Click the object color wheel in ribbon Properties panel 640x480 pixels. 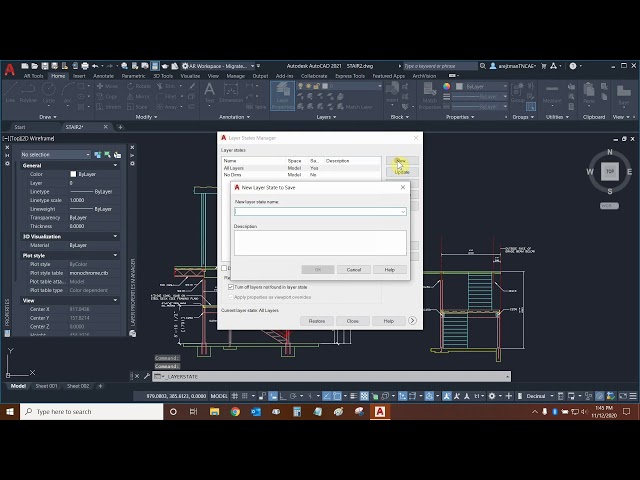(x=447, y=87)
